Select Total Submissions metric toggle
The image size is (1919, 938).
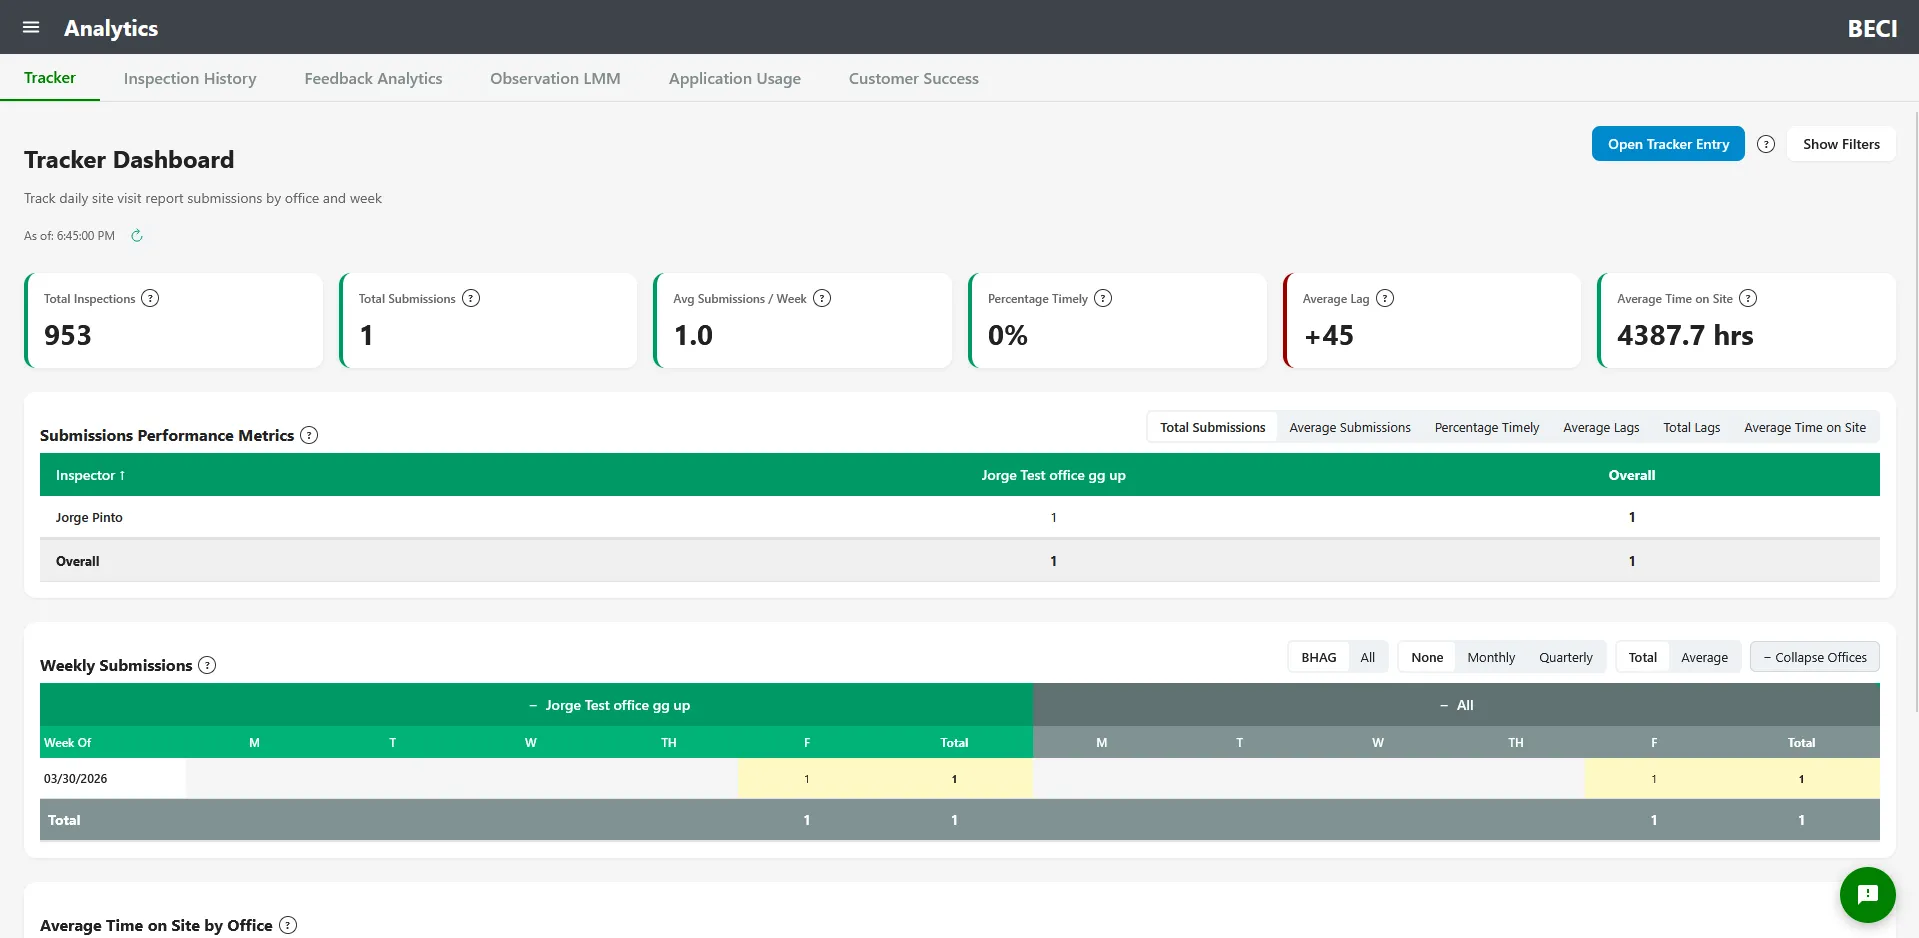[1212, 427]
